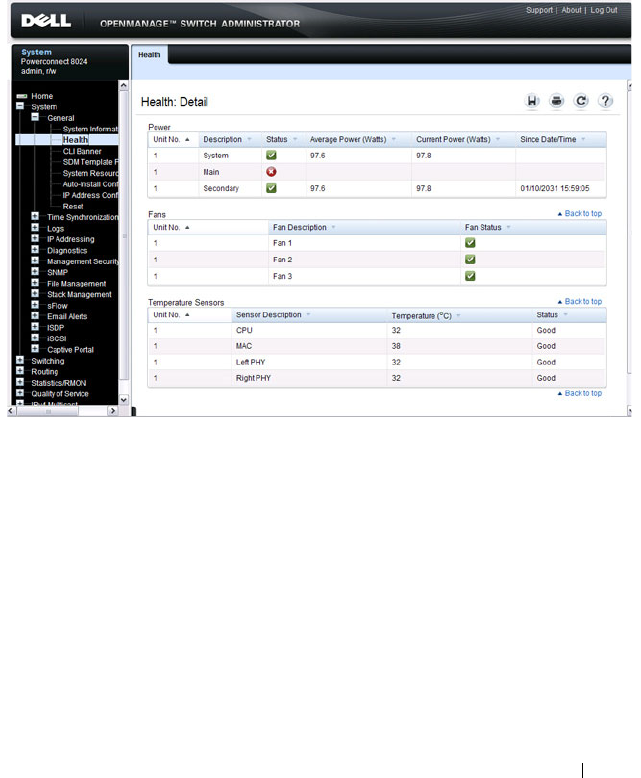The height and width of the screenshot is (778, 641).
Task: Expand the Statistics/RMON node
Action: click(20, 382)
